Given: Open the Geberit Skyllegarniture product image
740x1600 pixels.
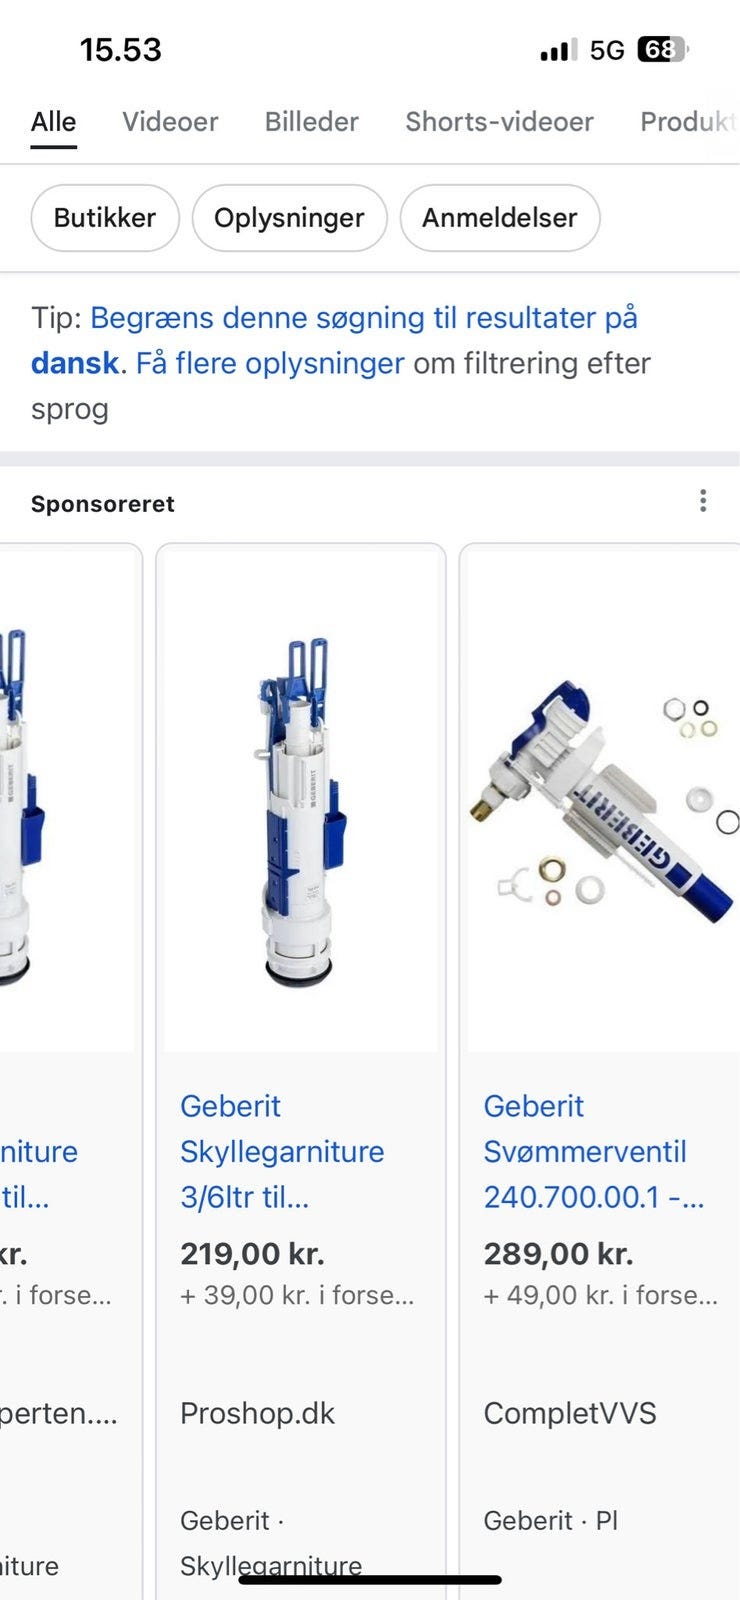Looking at the screenshot, I should pyautogui.click(x=300, y=800).
